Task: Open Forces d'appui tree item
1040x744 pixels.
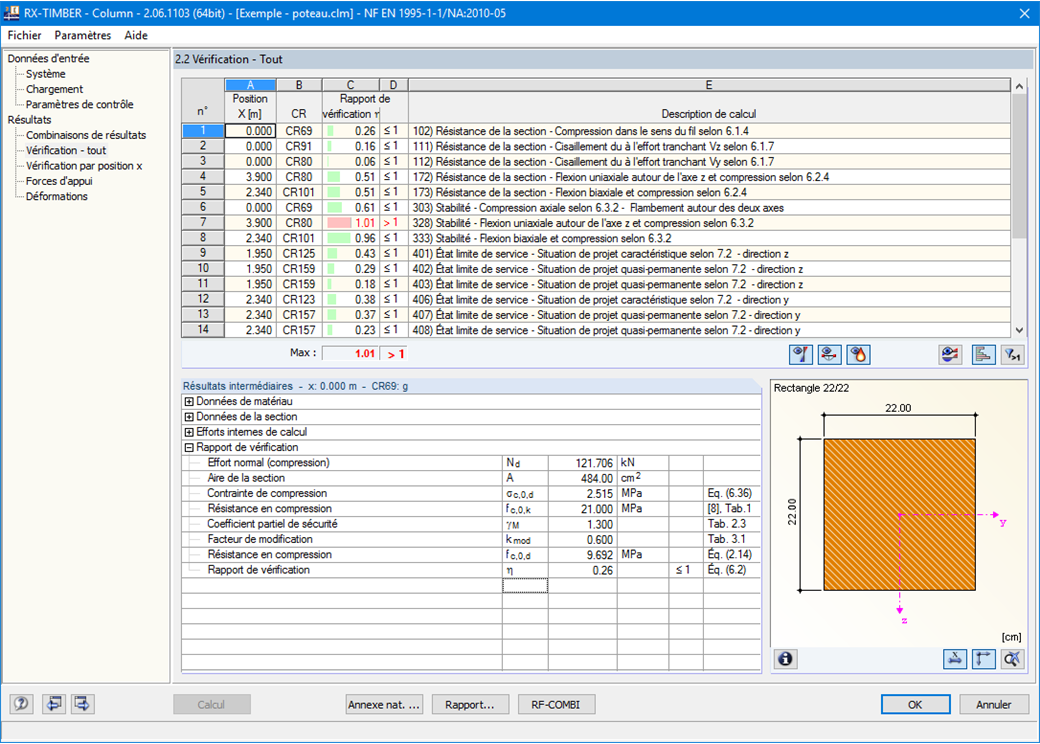Action: point(59,180)
